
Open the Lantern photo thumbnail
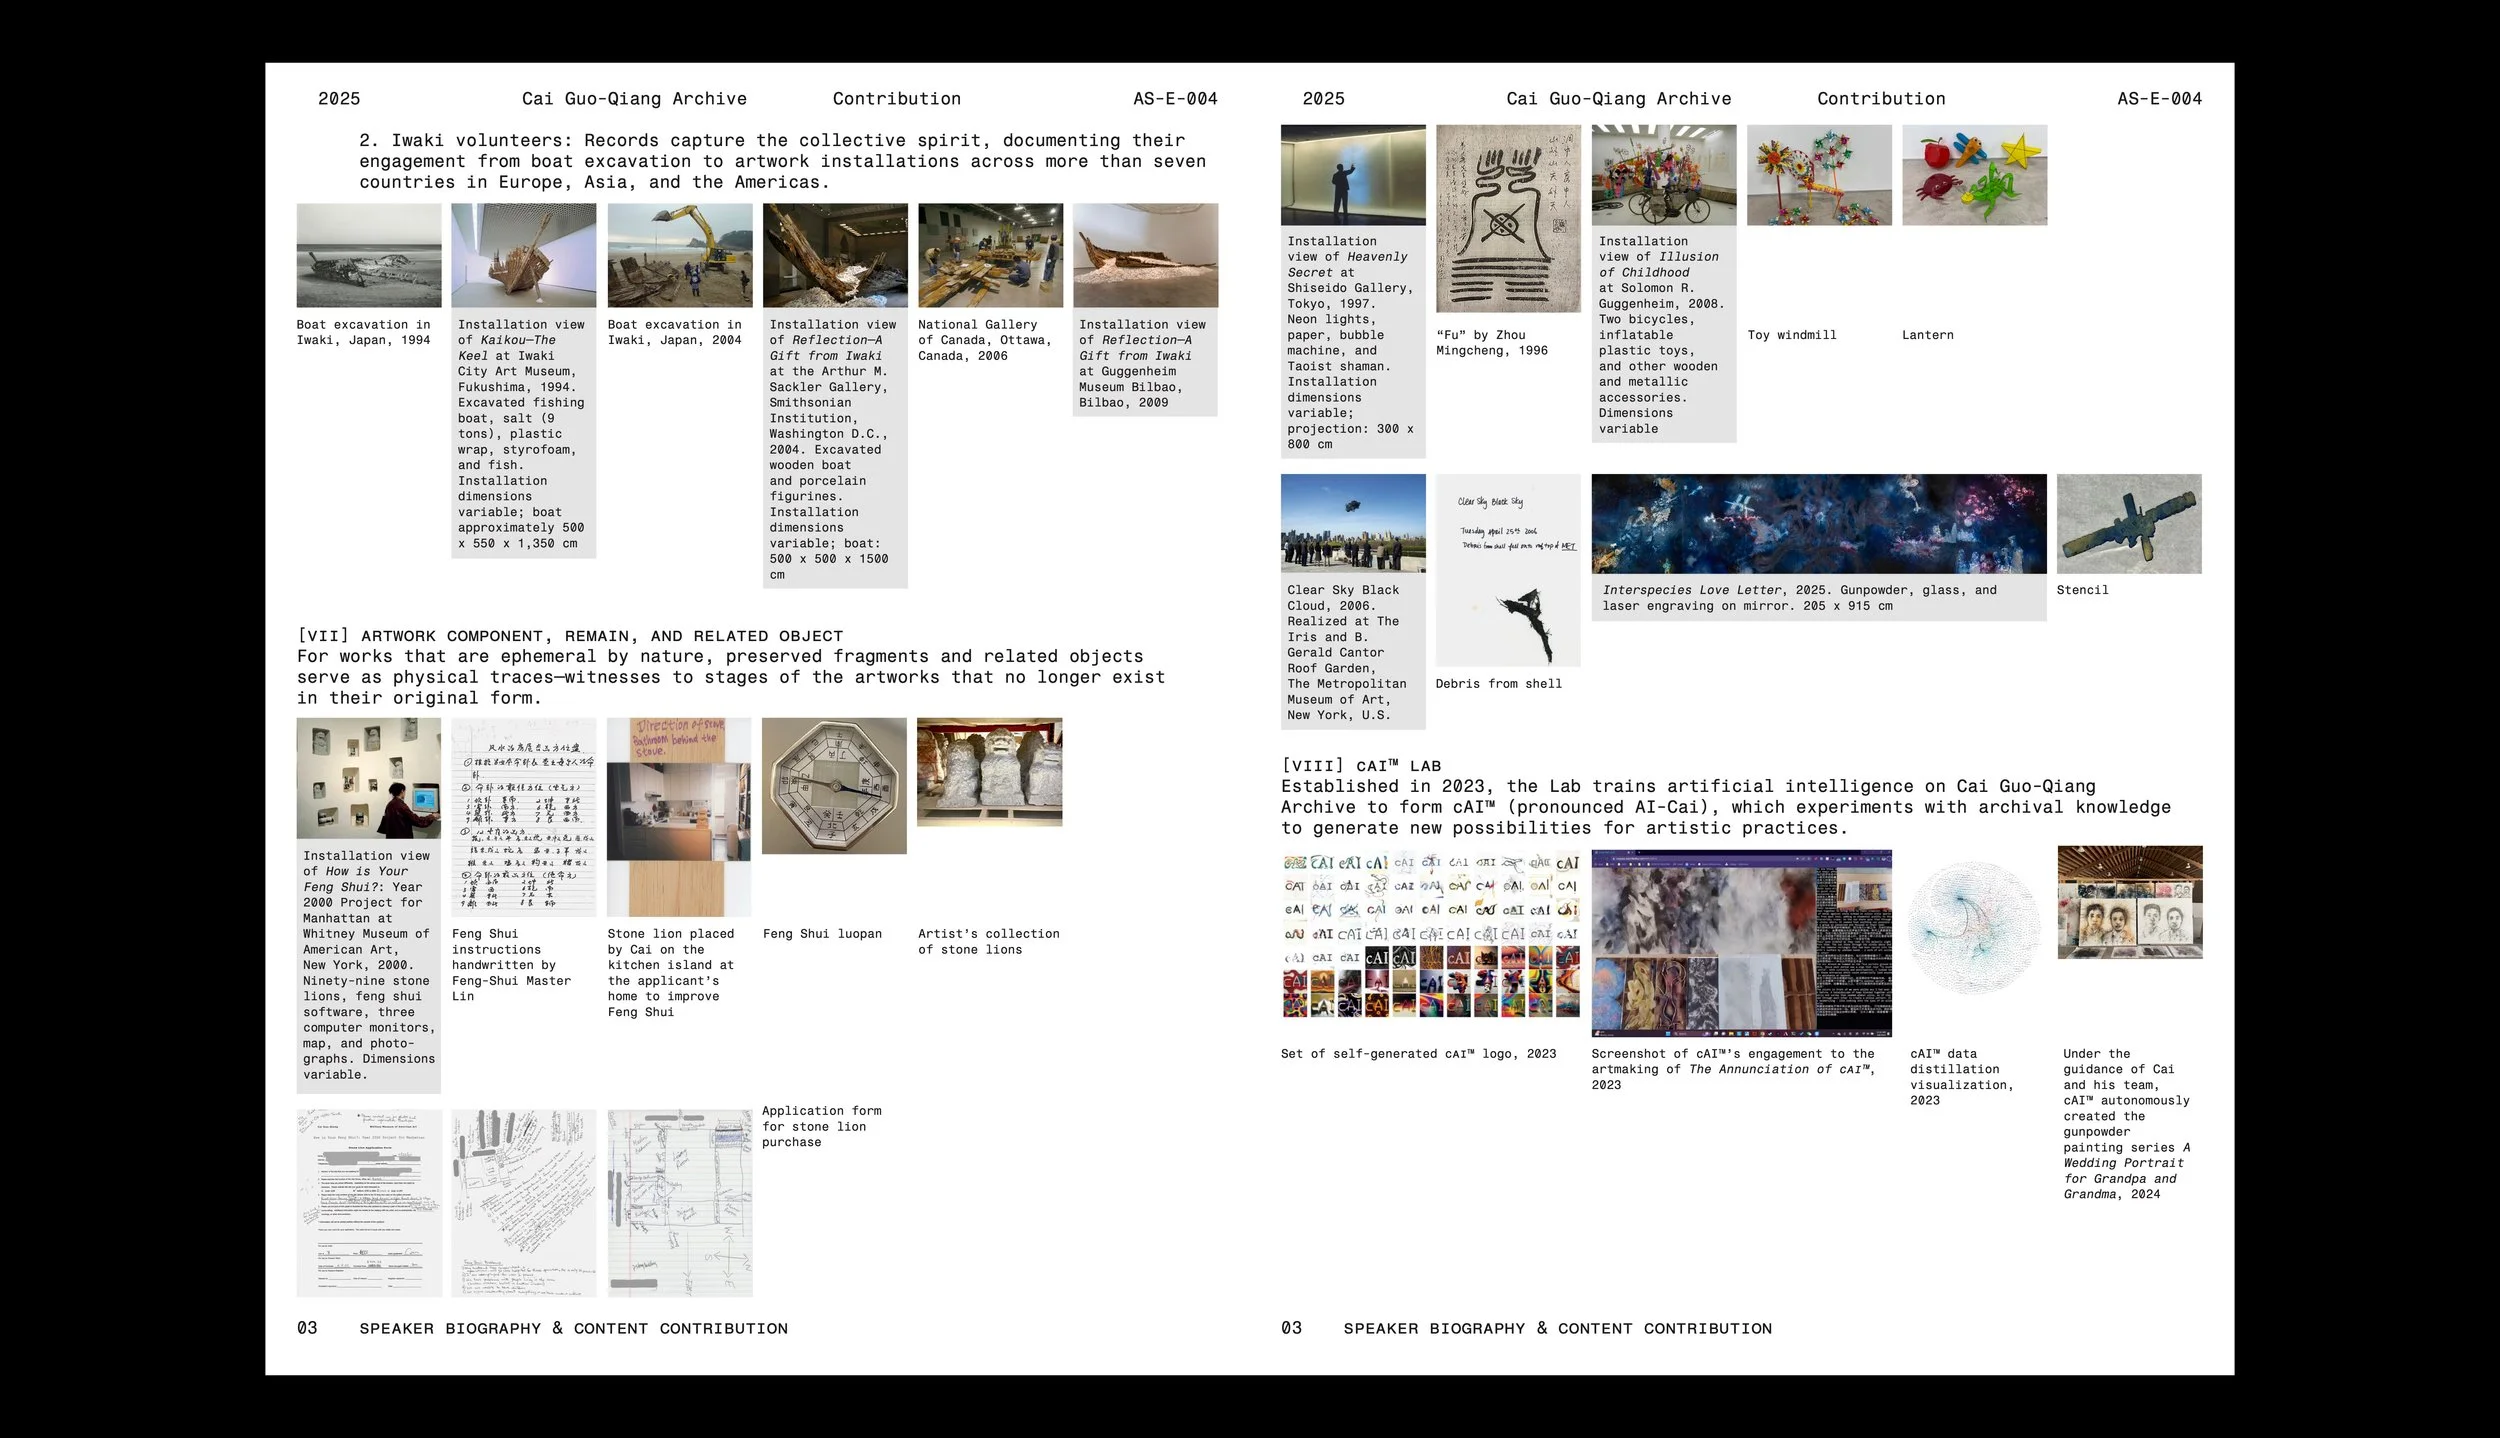click(1972, 175)
